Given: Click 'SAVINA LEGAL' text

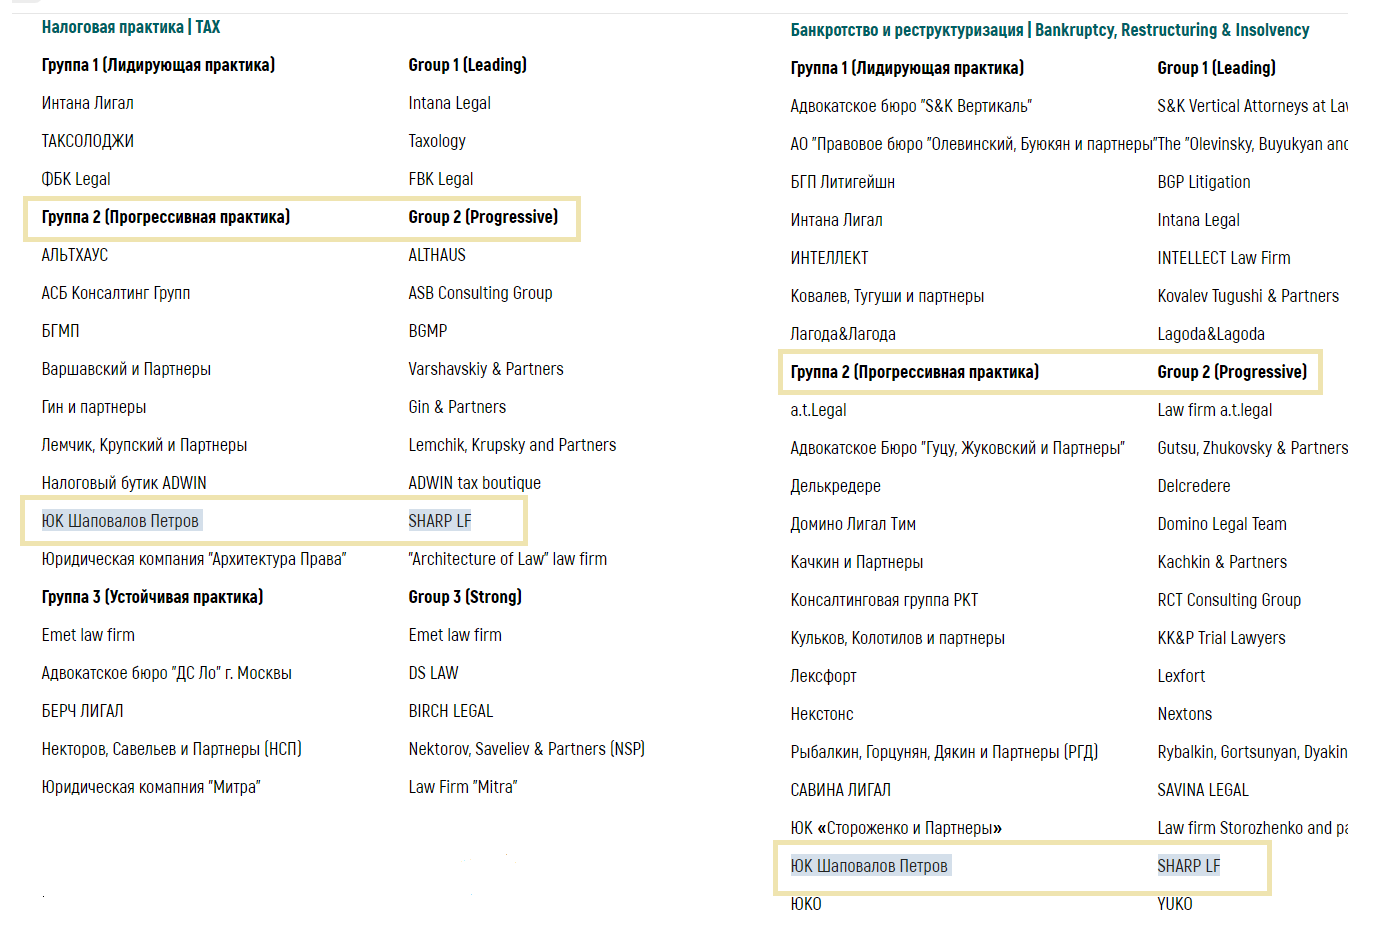Looking at the screenshot, I should pyautogui.click(x=1203, y=790).
